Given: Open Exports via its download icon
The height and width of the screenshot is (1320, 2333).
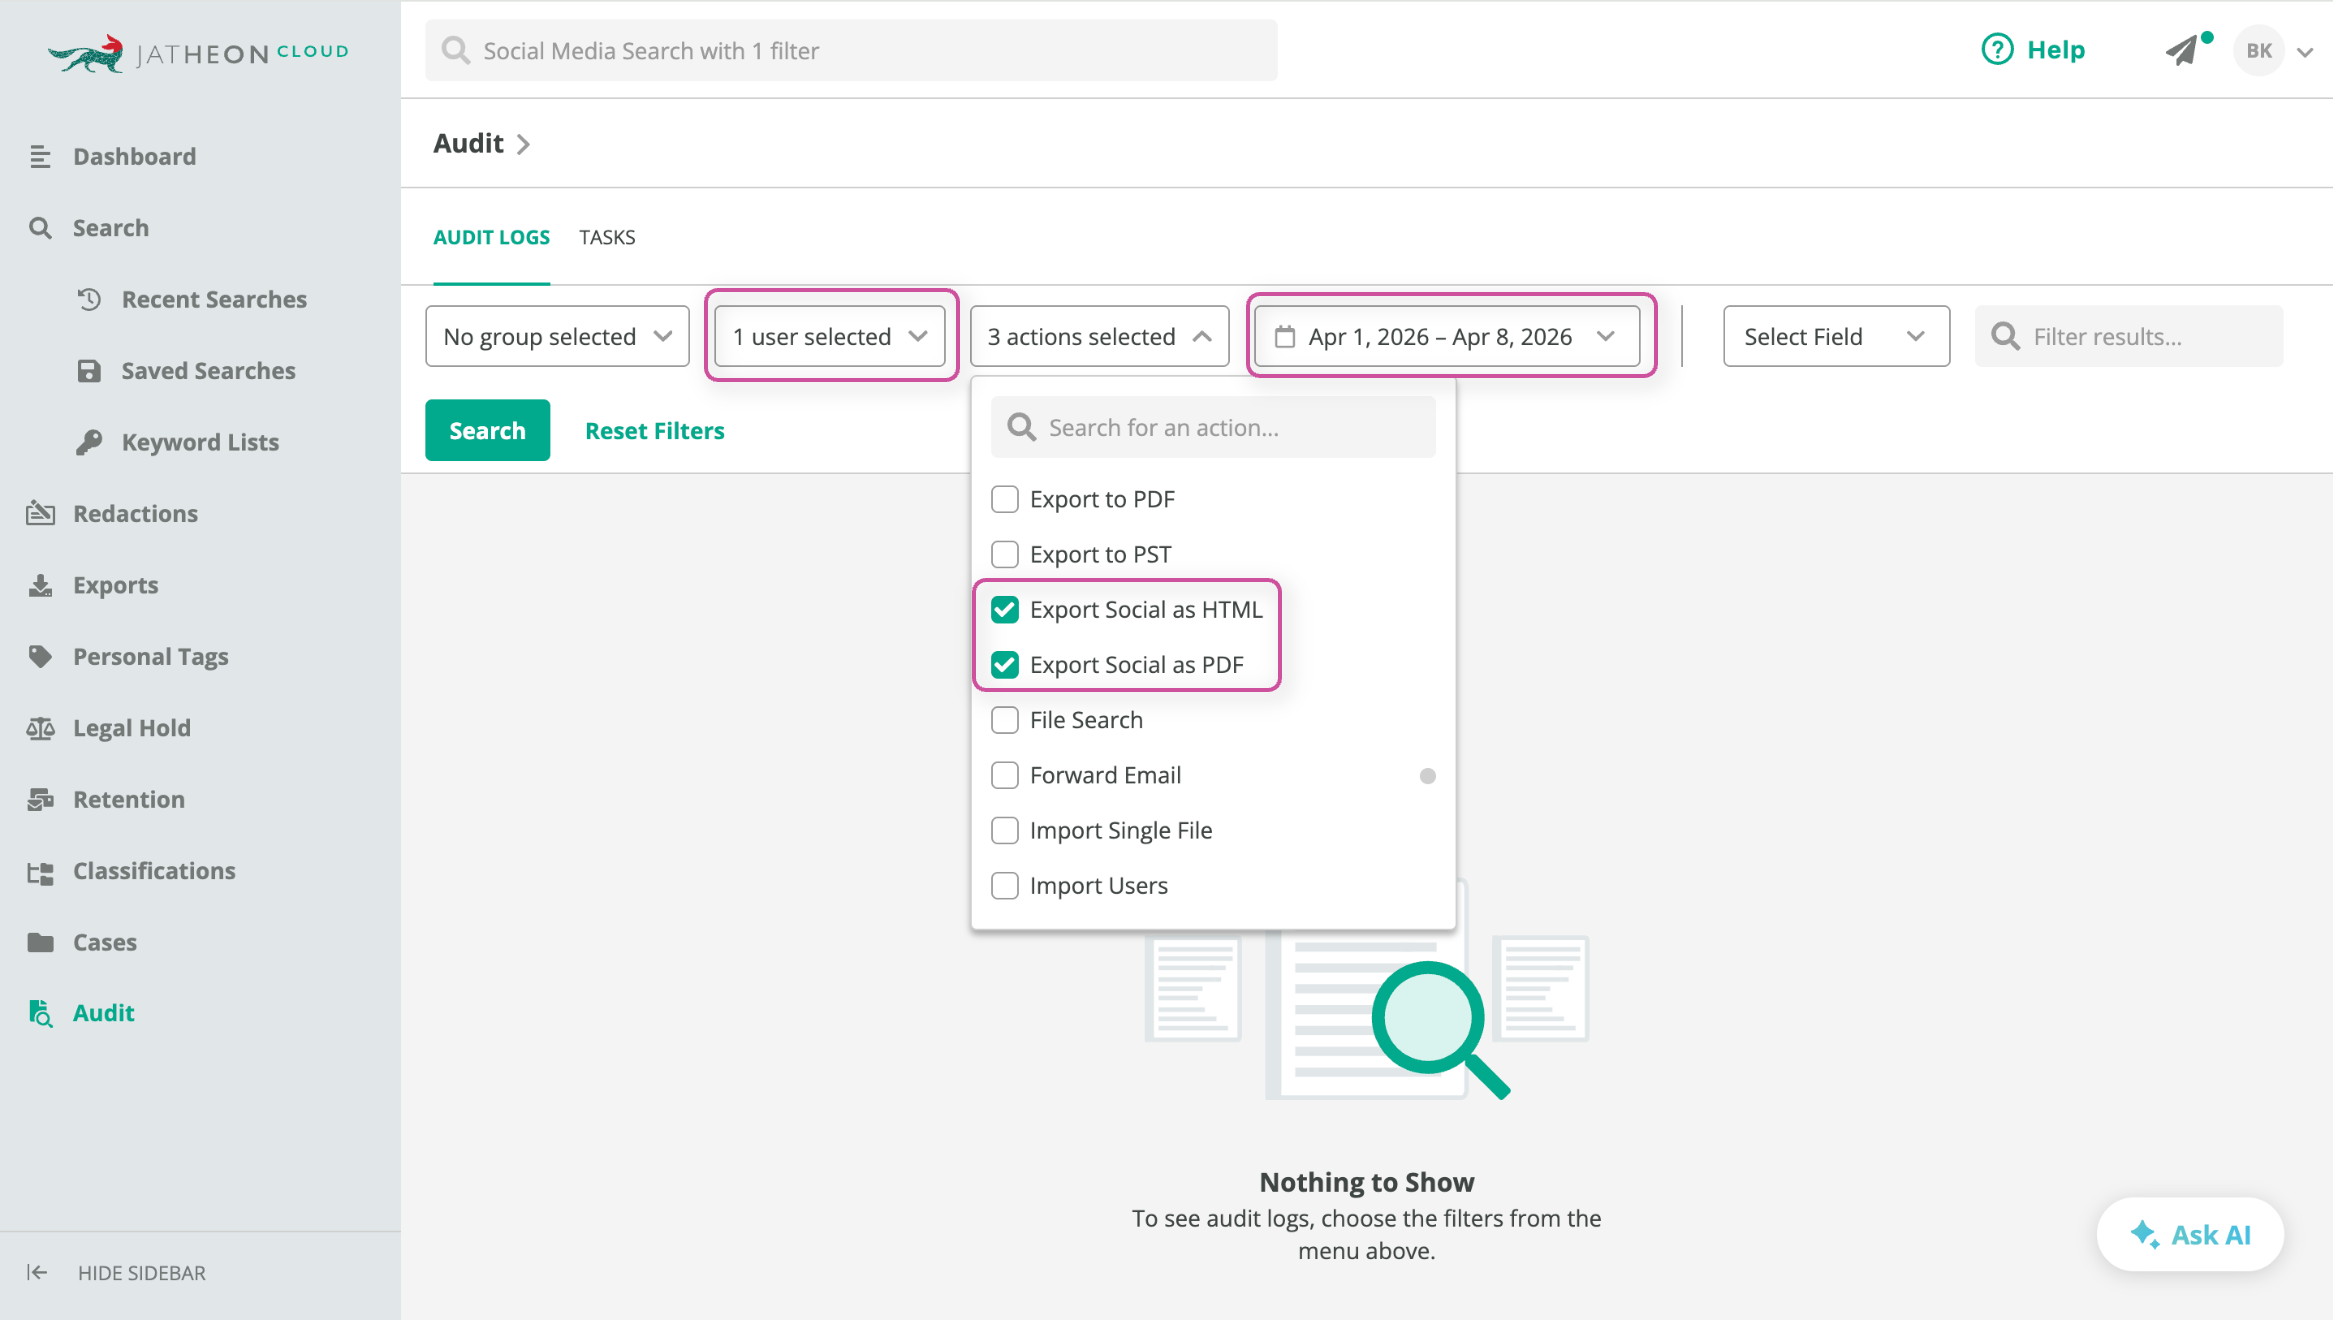Looking at the screenshot, I should 40,585.
